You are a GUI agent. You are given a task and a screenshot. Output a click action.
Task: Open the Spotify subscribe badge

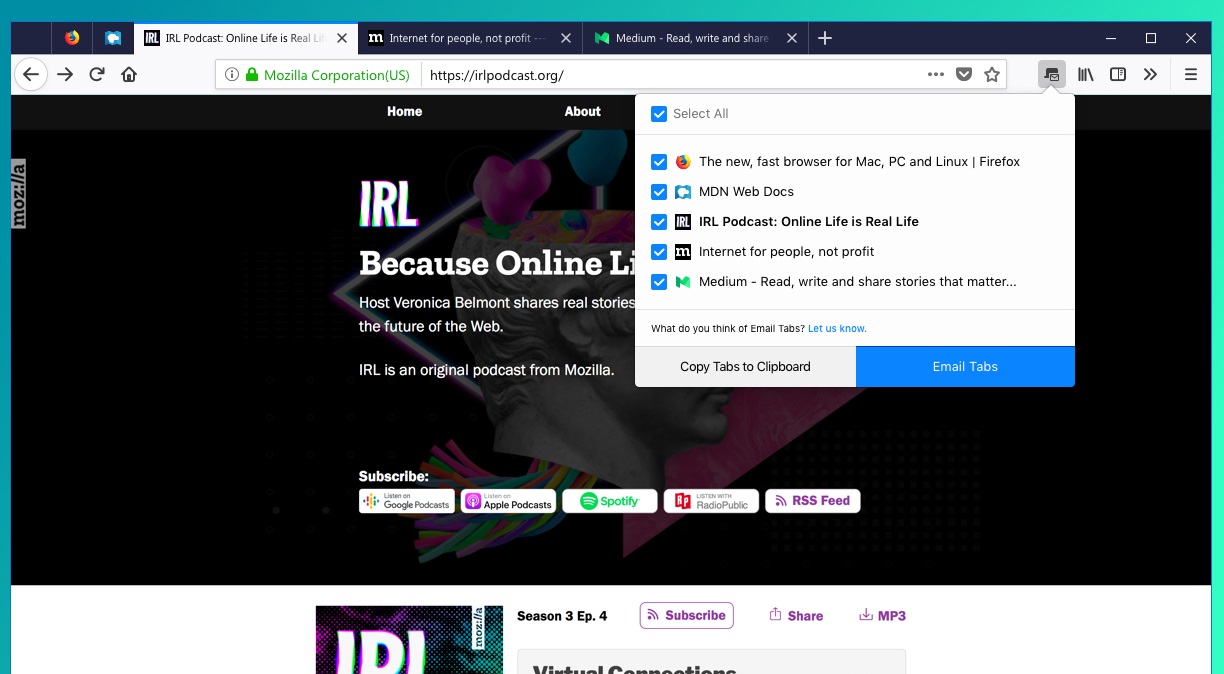tap(610, 501)
